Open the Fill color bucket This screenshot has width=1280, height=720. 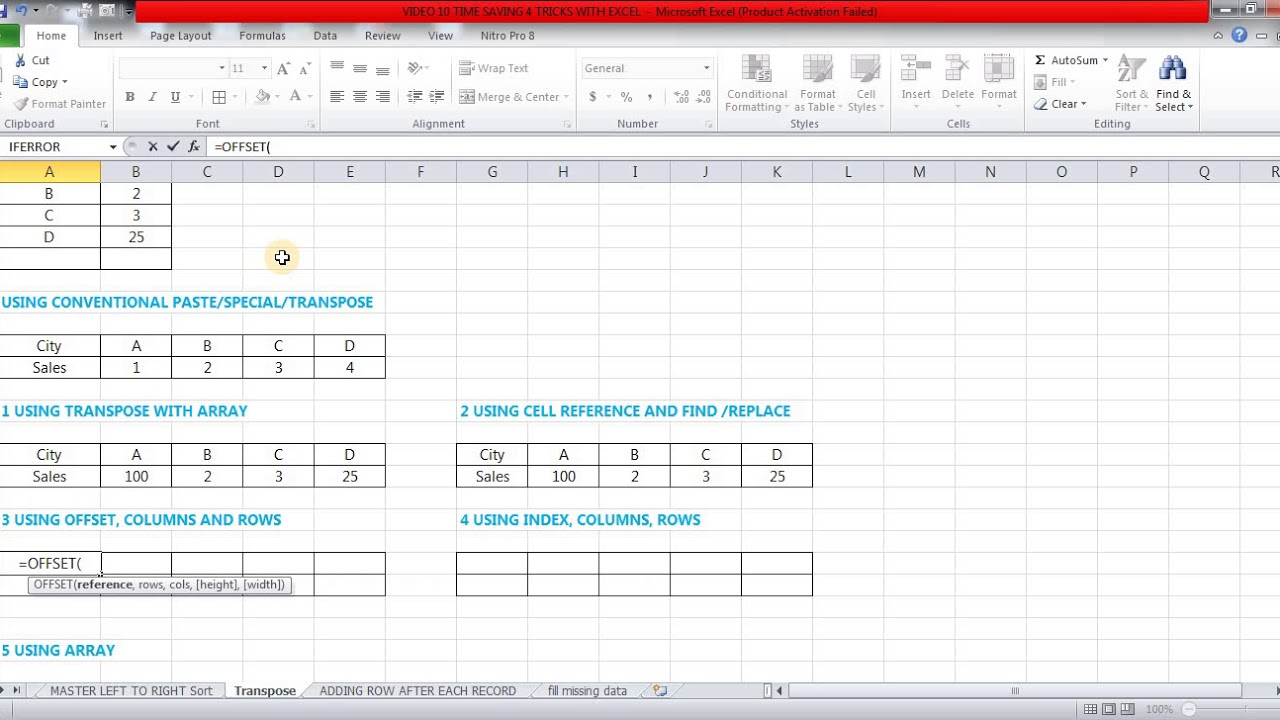pyautogui.click(x=262, y=97)
